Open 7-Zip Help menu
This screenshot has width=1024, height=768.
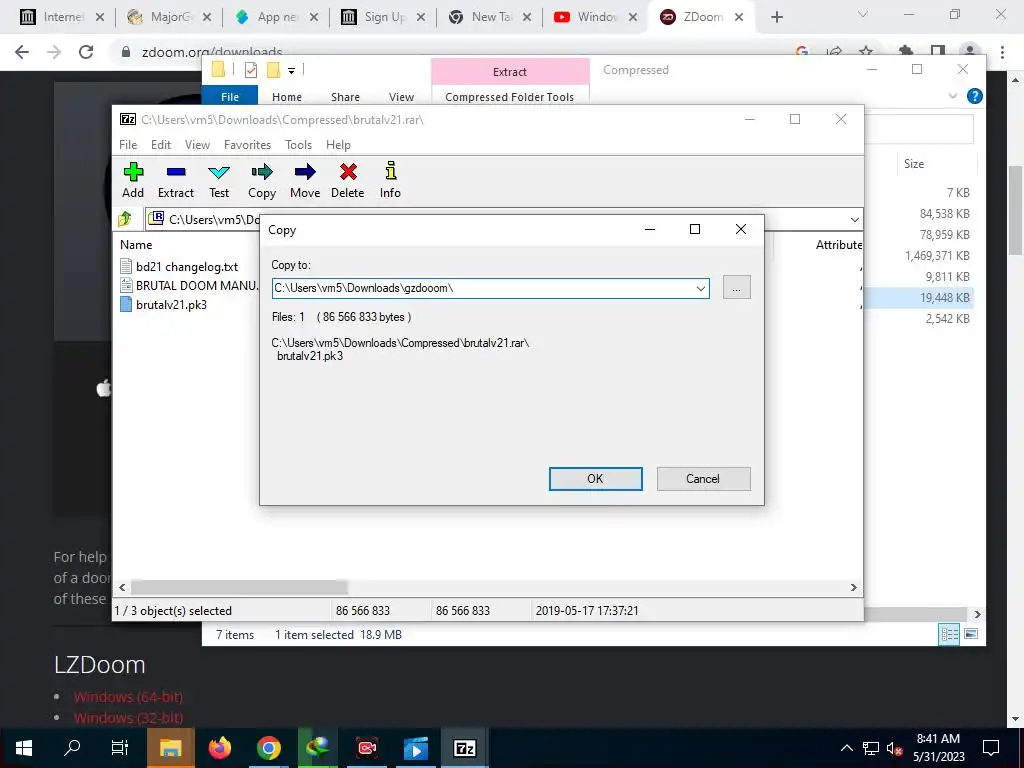(338, 145)
